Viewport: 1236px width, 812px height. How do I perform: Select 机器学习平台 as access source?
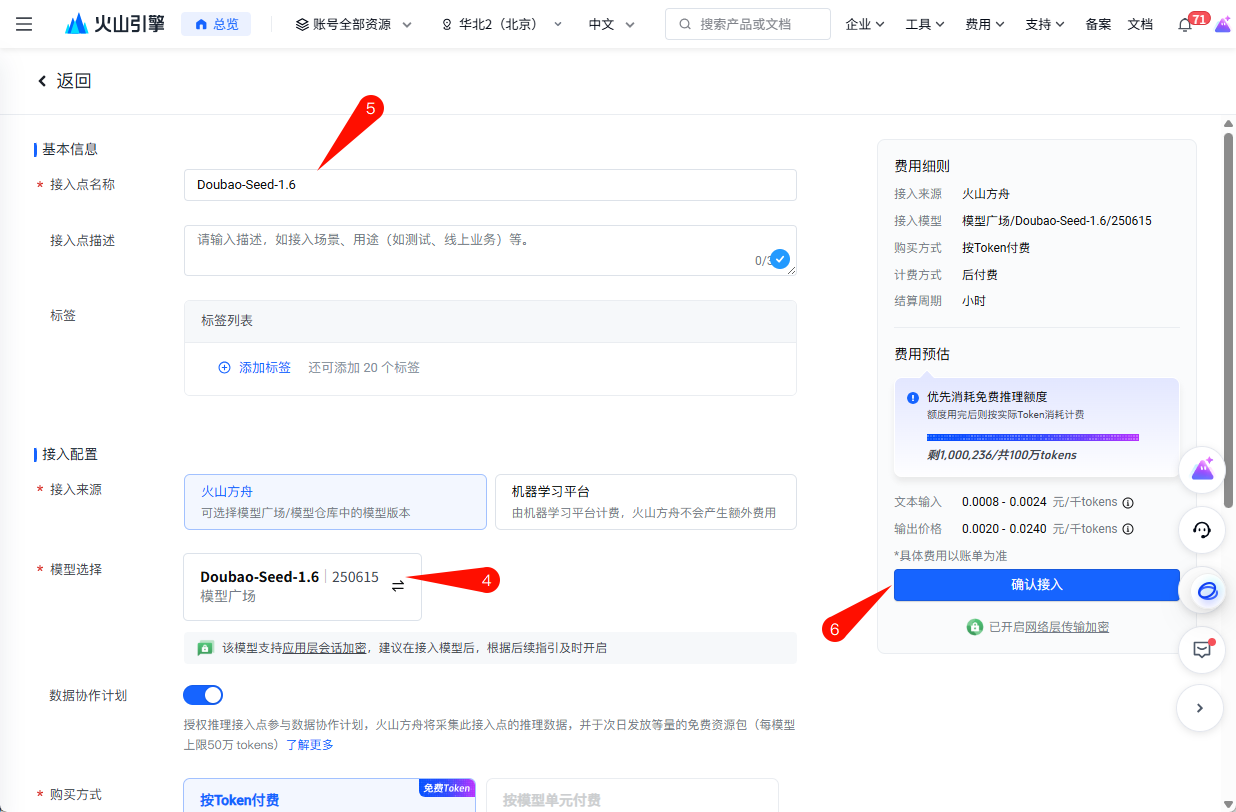[646, 502]
